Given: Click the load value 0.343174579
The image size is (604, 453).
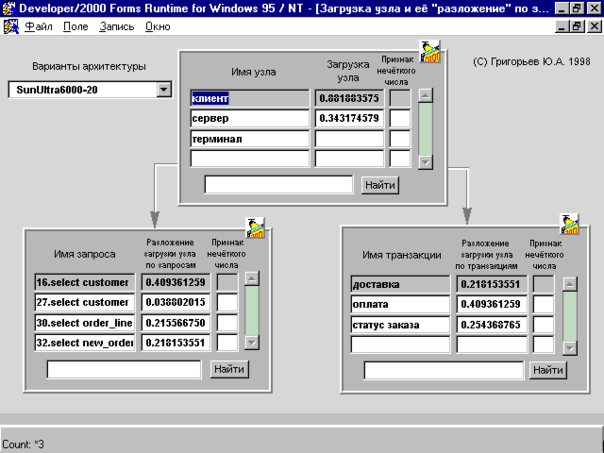Looking at the screenshot, I should (x=349, y=118).
